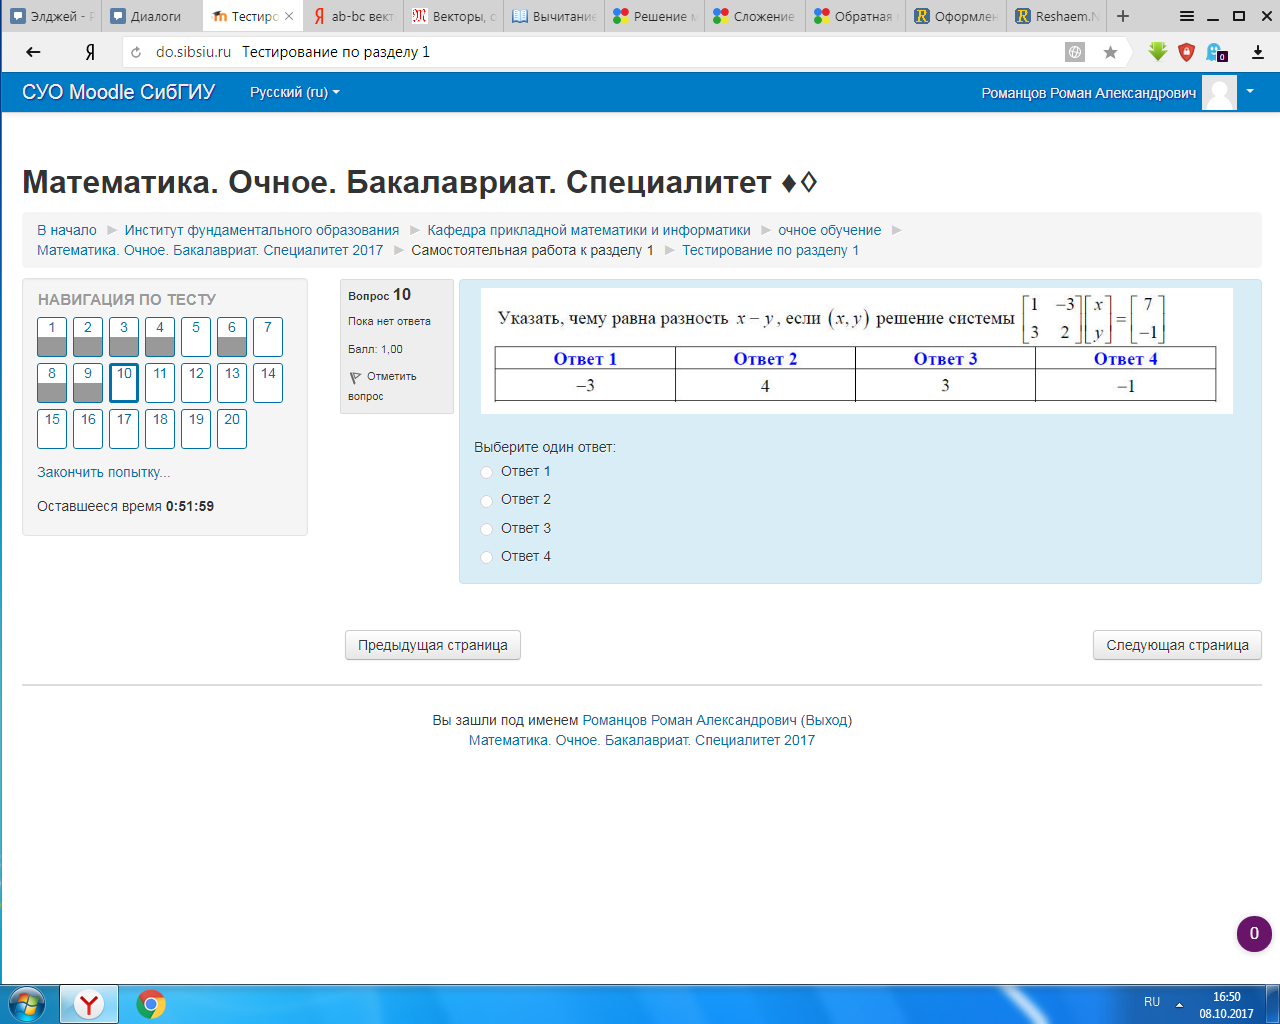Open the user profile menu arrow
The image size is (1280, 1024).
coord(1250,91)
